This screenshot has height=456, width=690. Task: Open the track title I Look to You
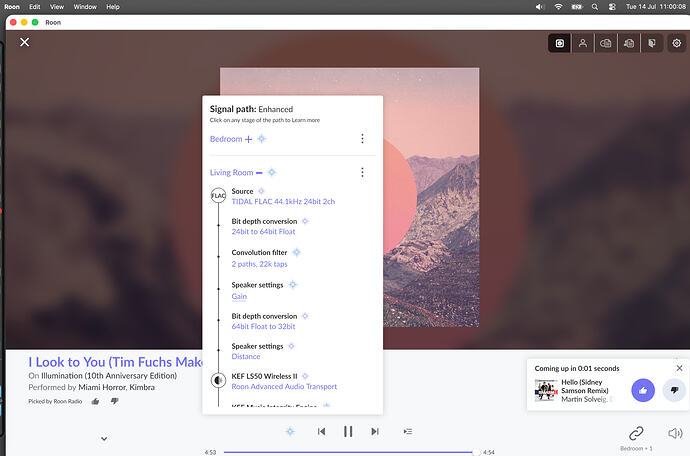coord(115,362)
